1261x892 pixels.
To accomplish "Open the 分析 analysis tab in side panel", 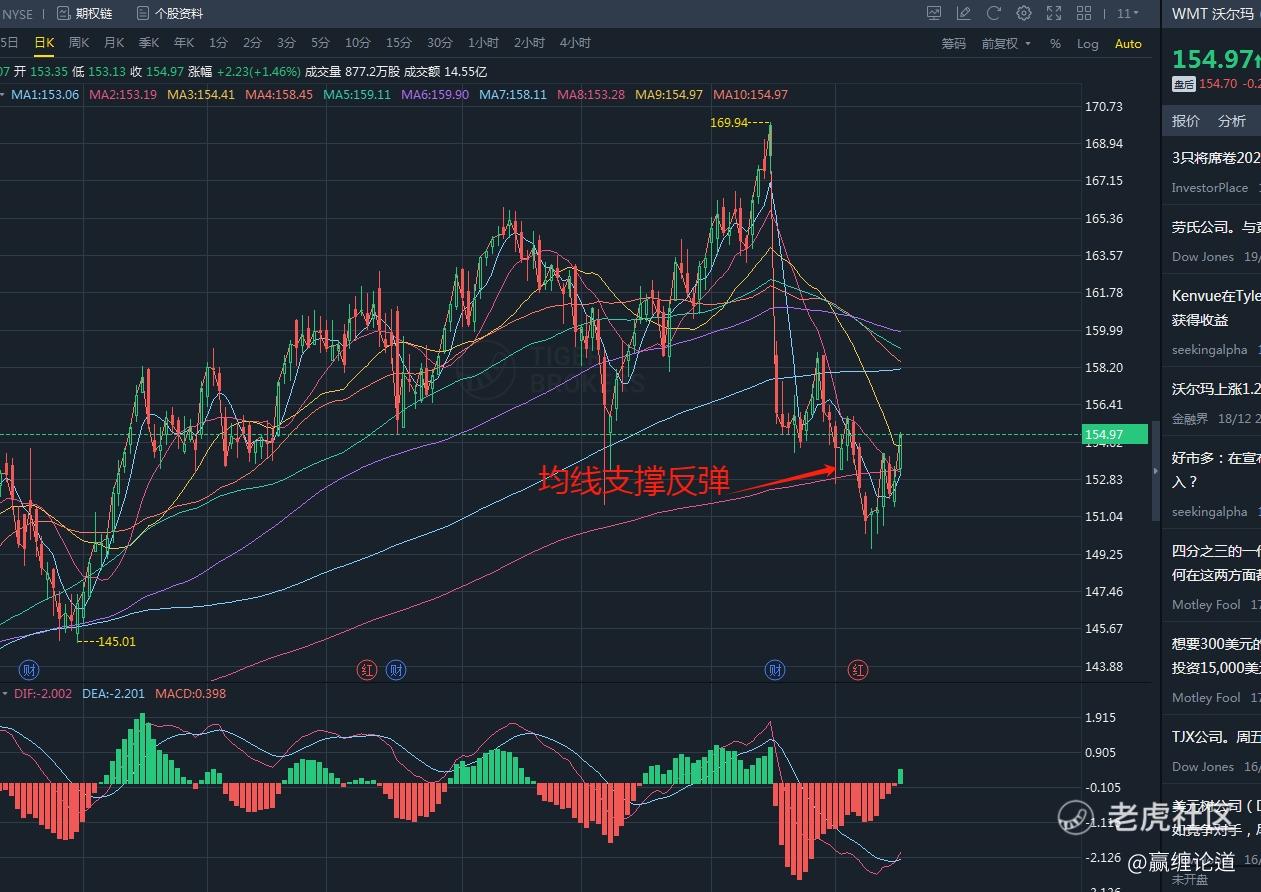I will [1232, 121].
